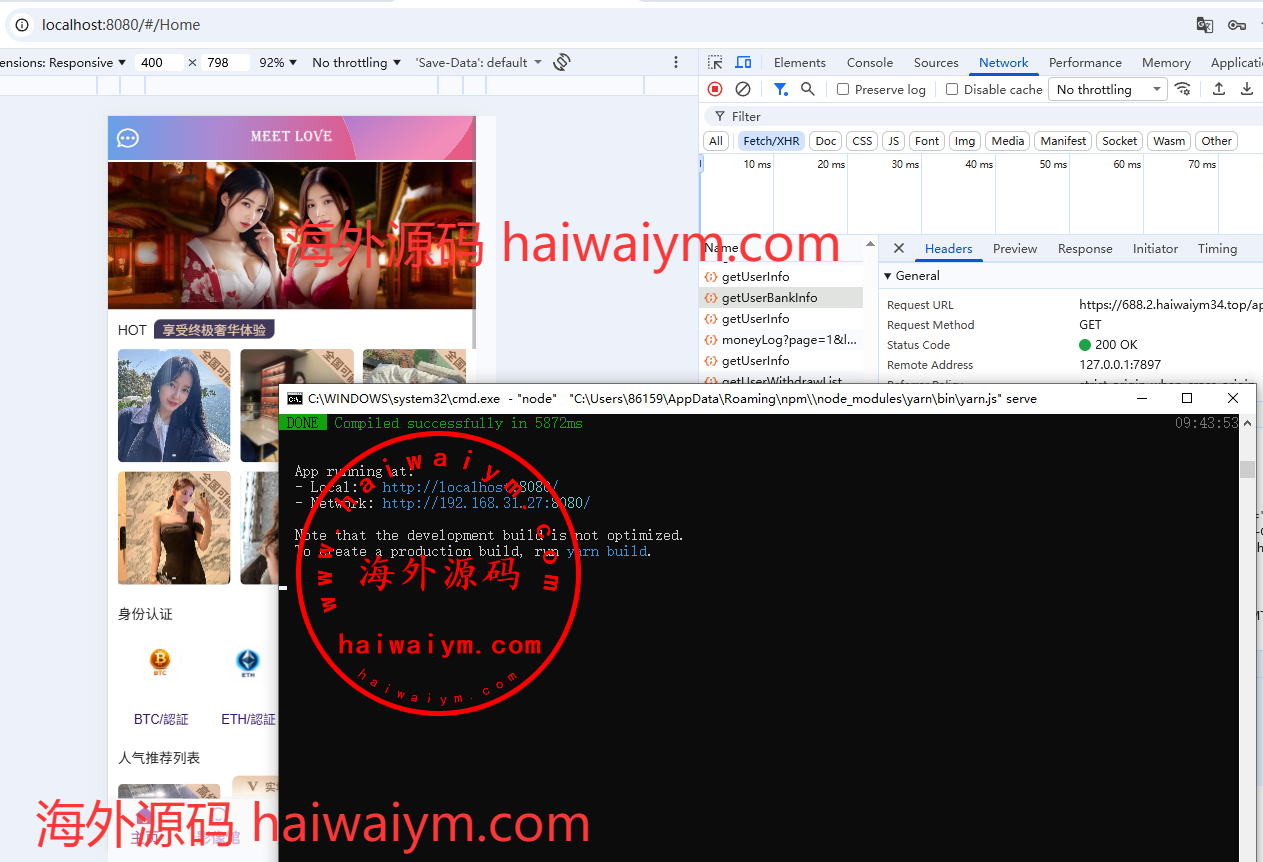
Task: Open the 92% zoom dropdown
Action: (278, 62)
